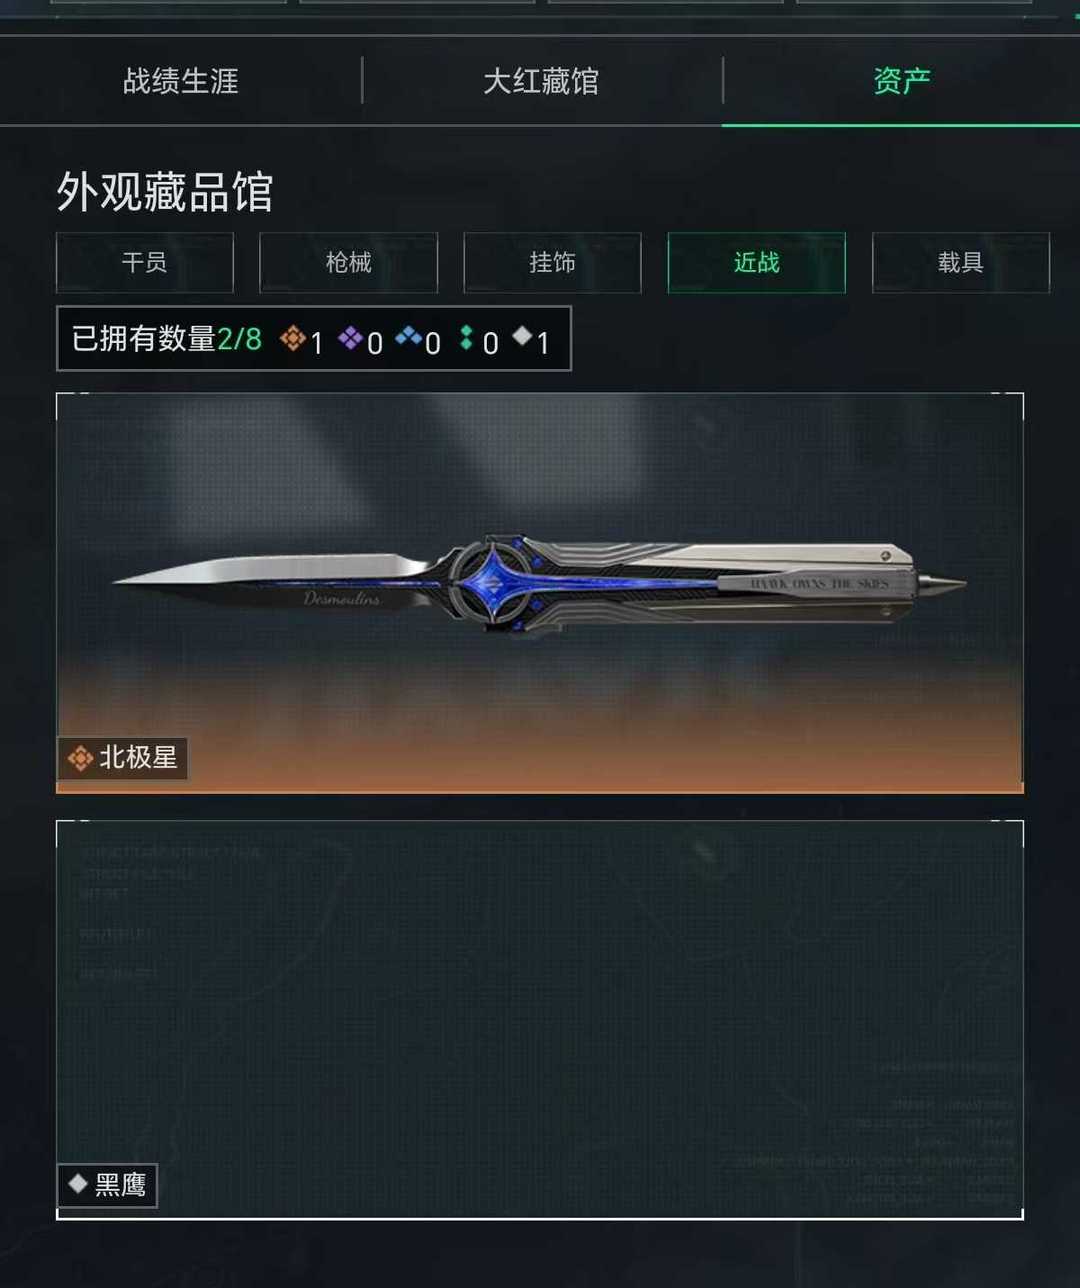The image size is (1080, 1288).
Task: Open the 载具 category
Action: click(x=961, y=262)
